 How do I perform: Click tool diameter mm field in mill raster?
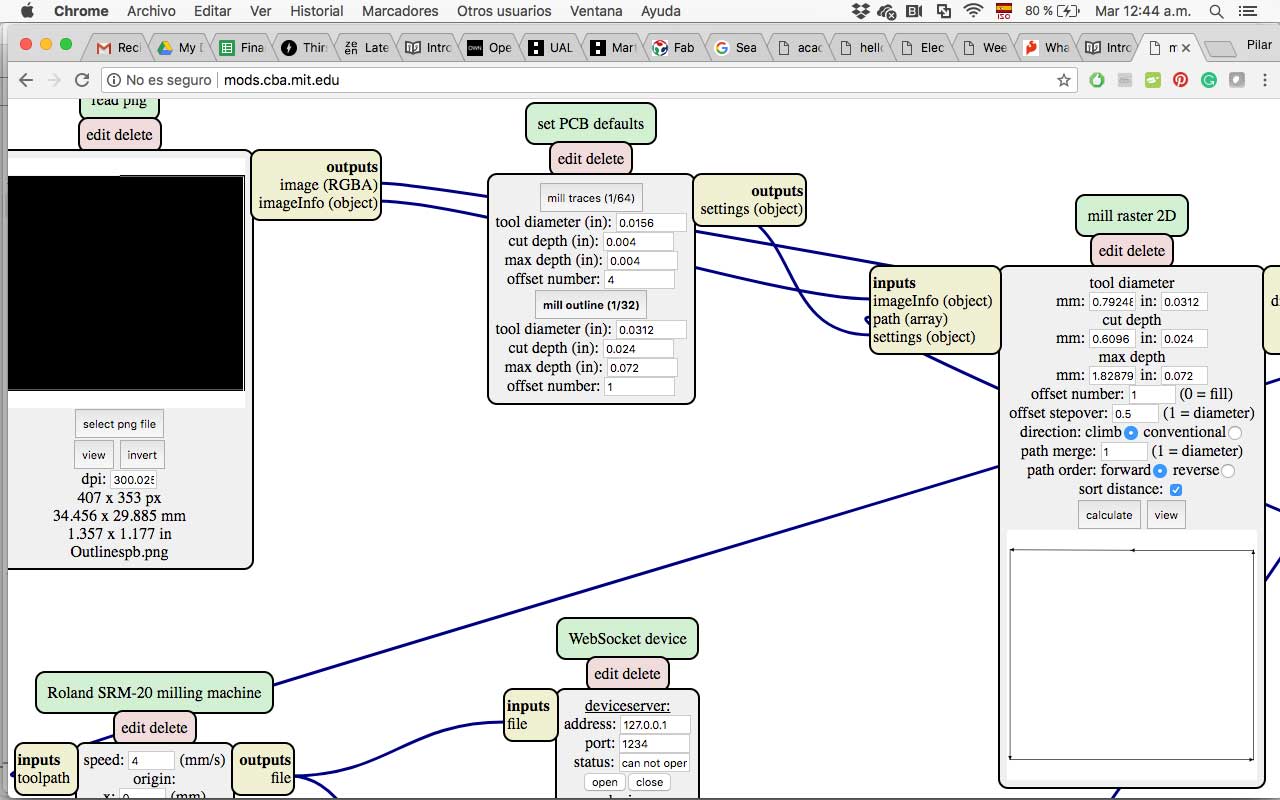1112,301
